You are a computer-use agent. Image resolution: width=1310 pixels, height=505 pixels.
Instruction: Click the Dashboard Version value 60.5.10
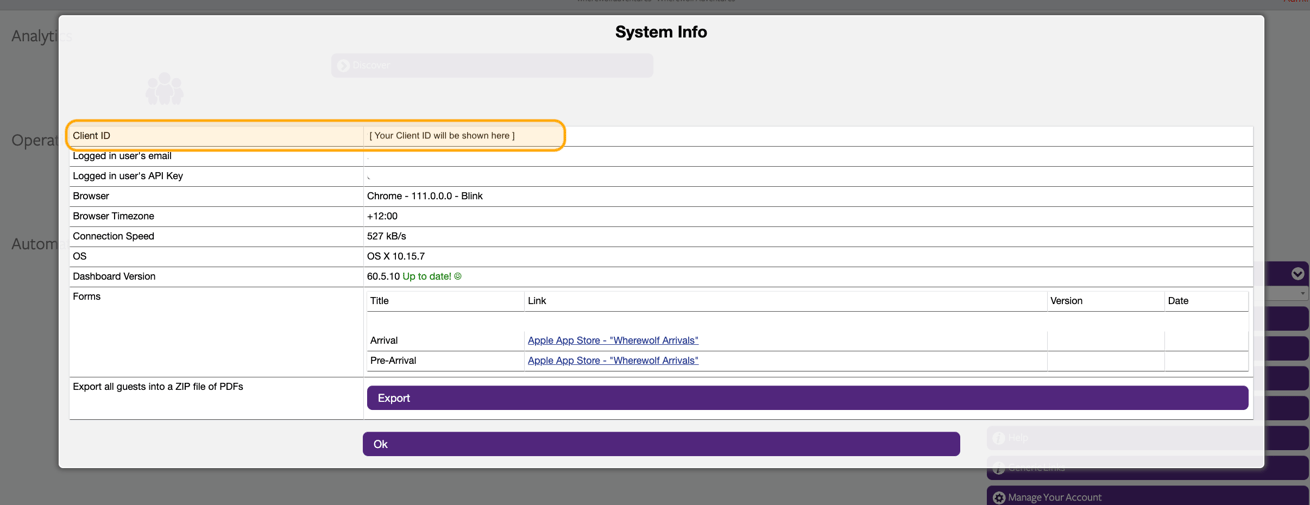click(383, 277)
